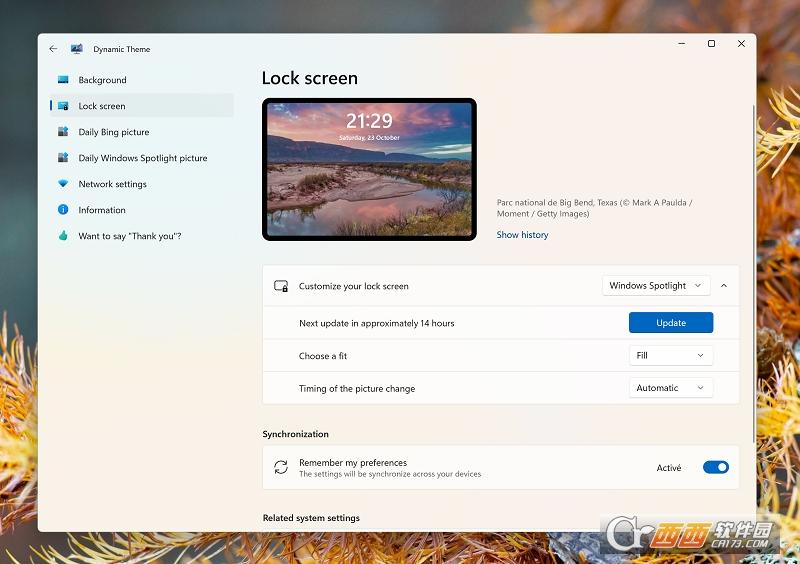
Task: Open the Windows Spotlight dropdown
Action: pyautogui.click(x=656, y=286)
